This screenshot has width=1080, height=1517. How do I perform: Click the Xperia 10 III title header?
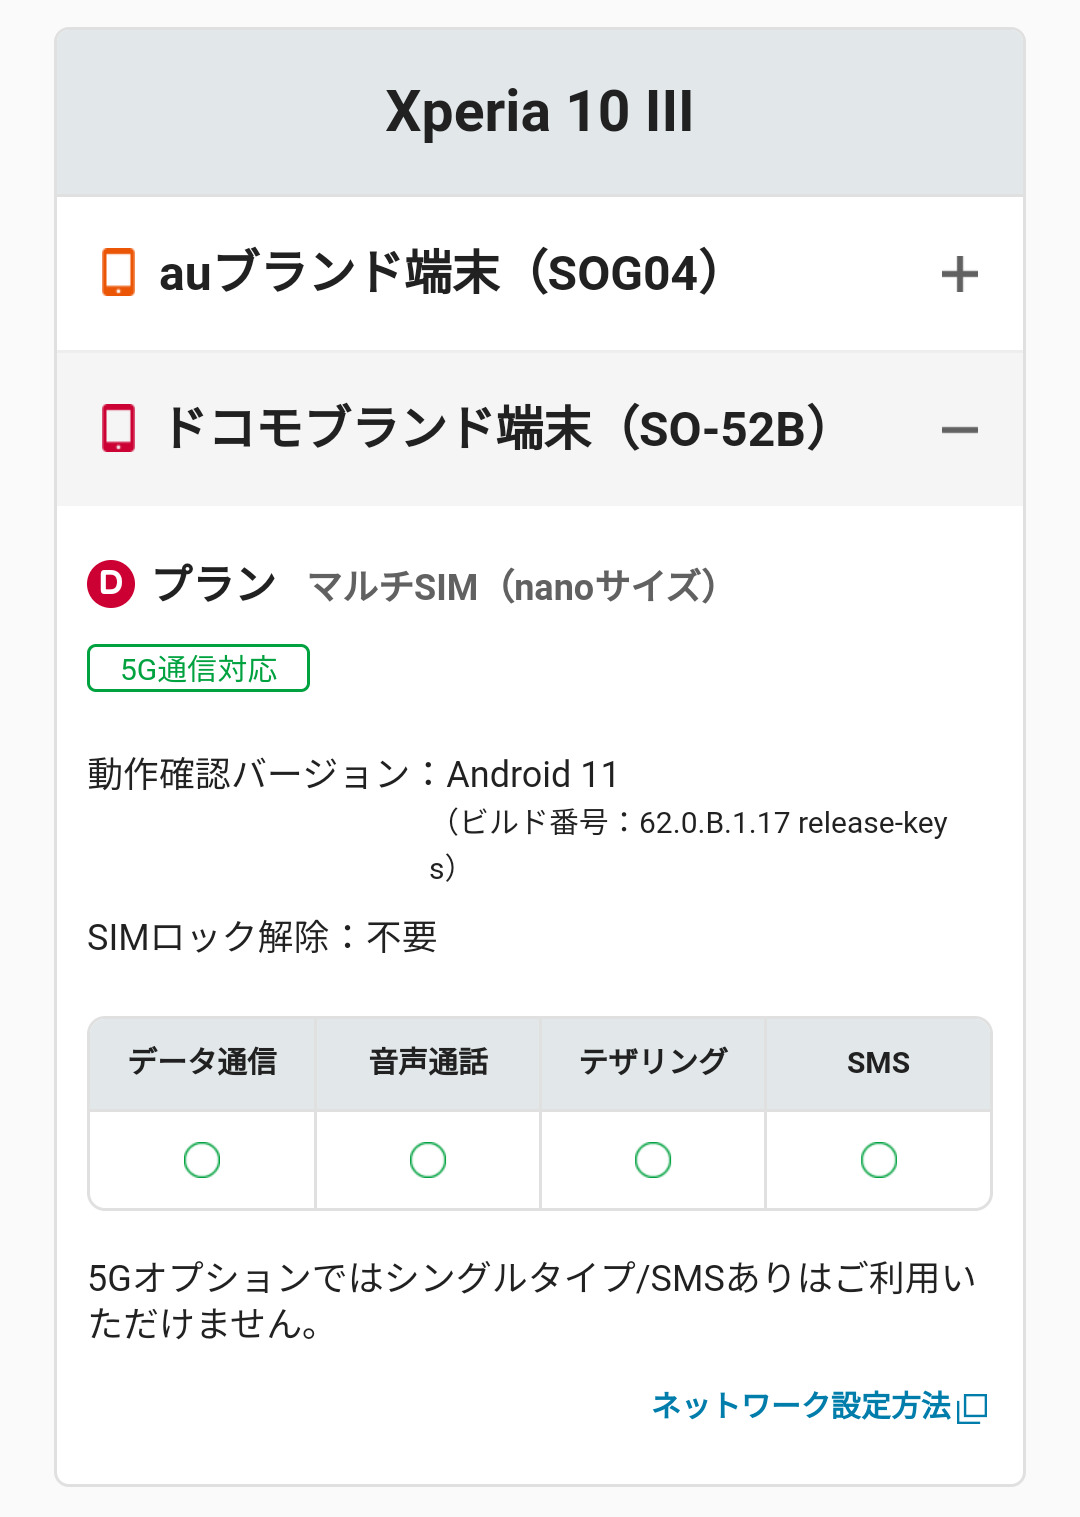[540, 111]
